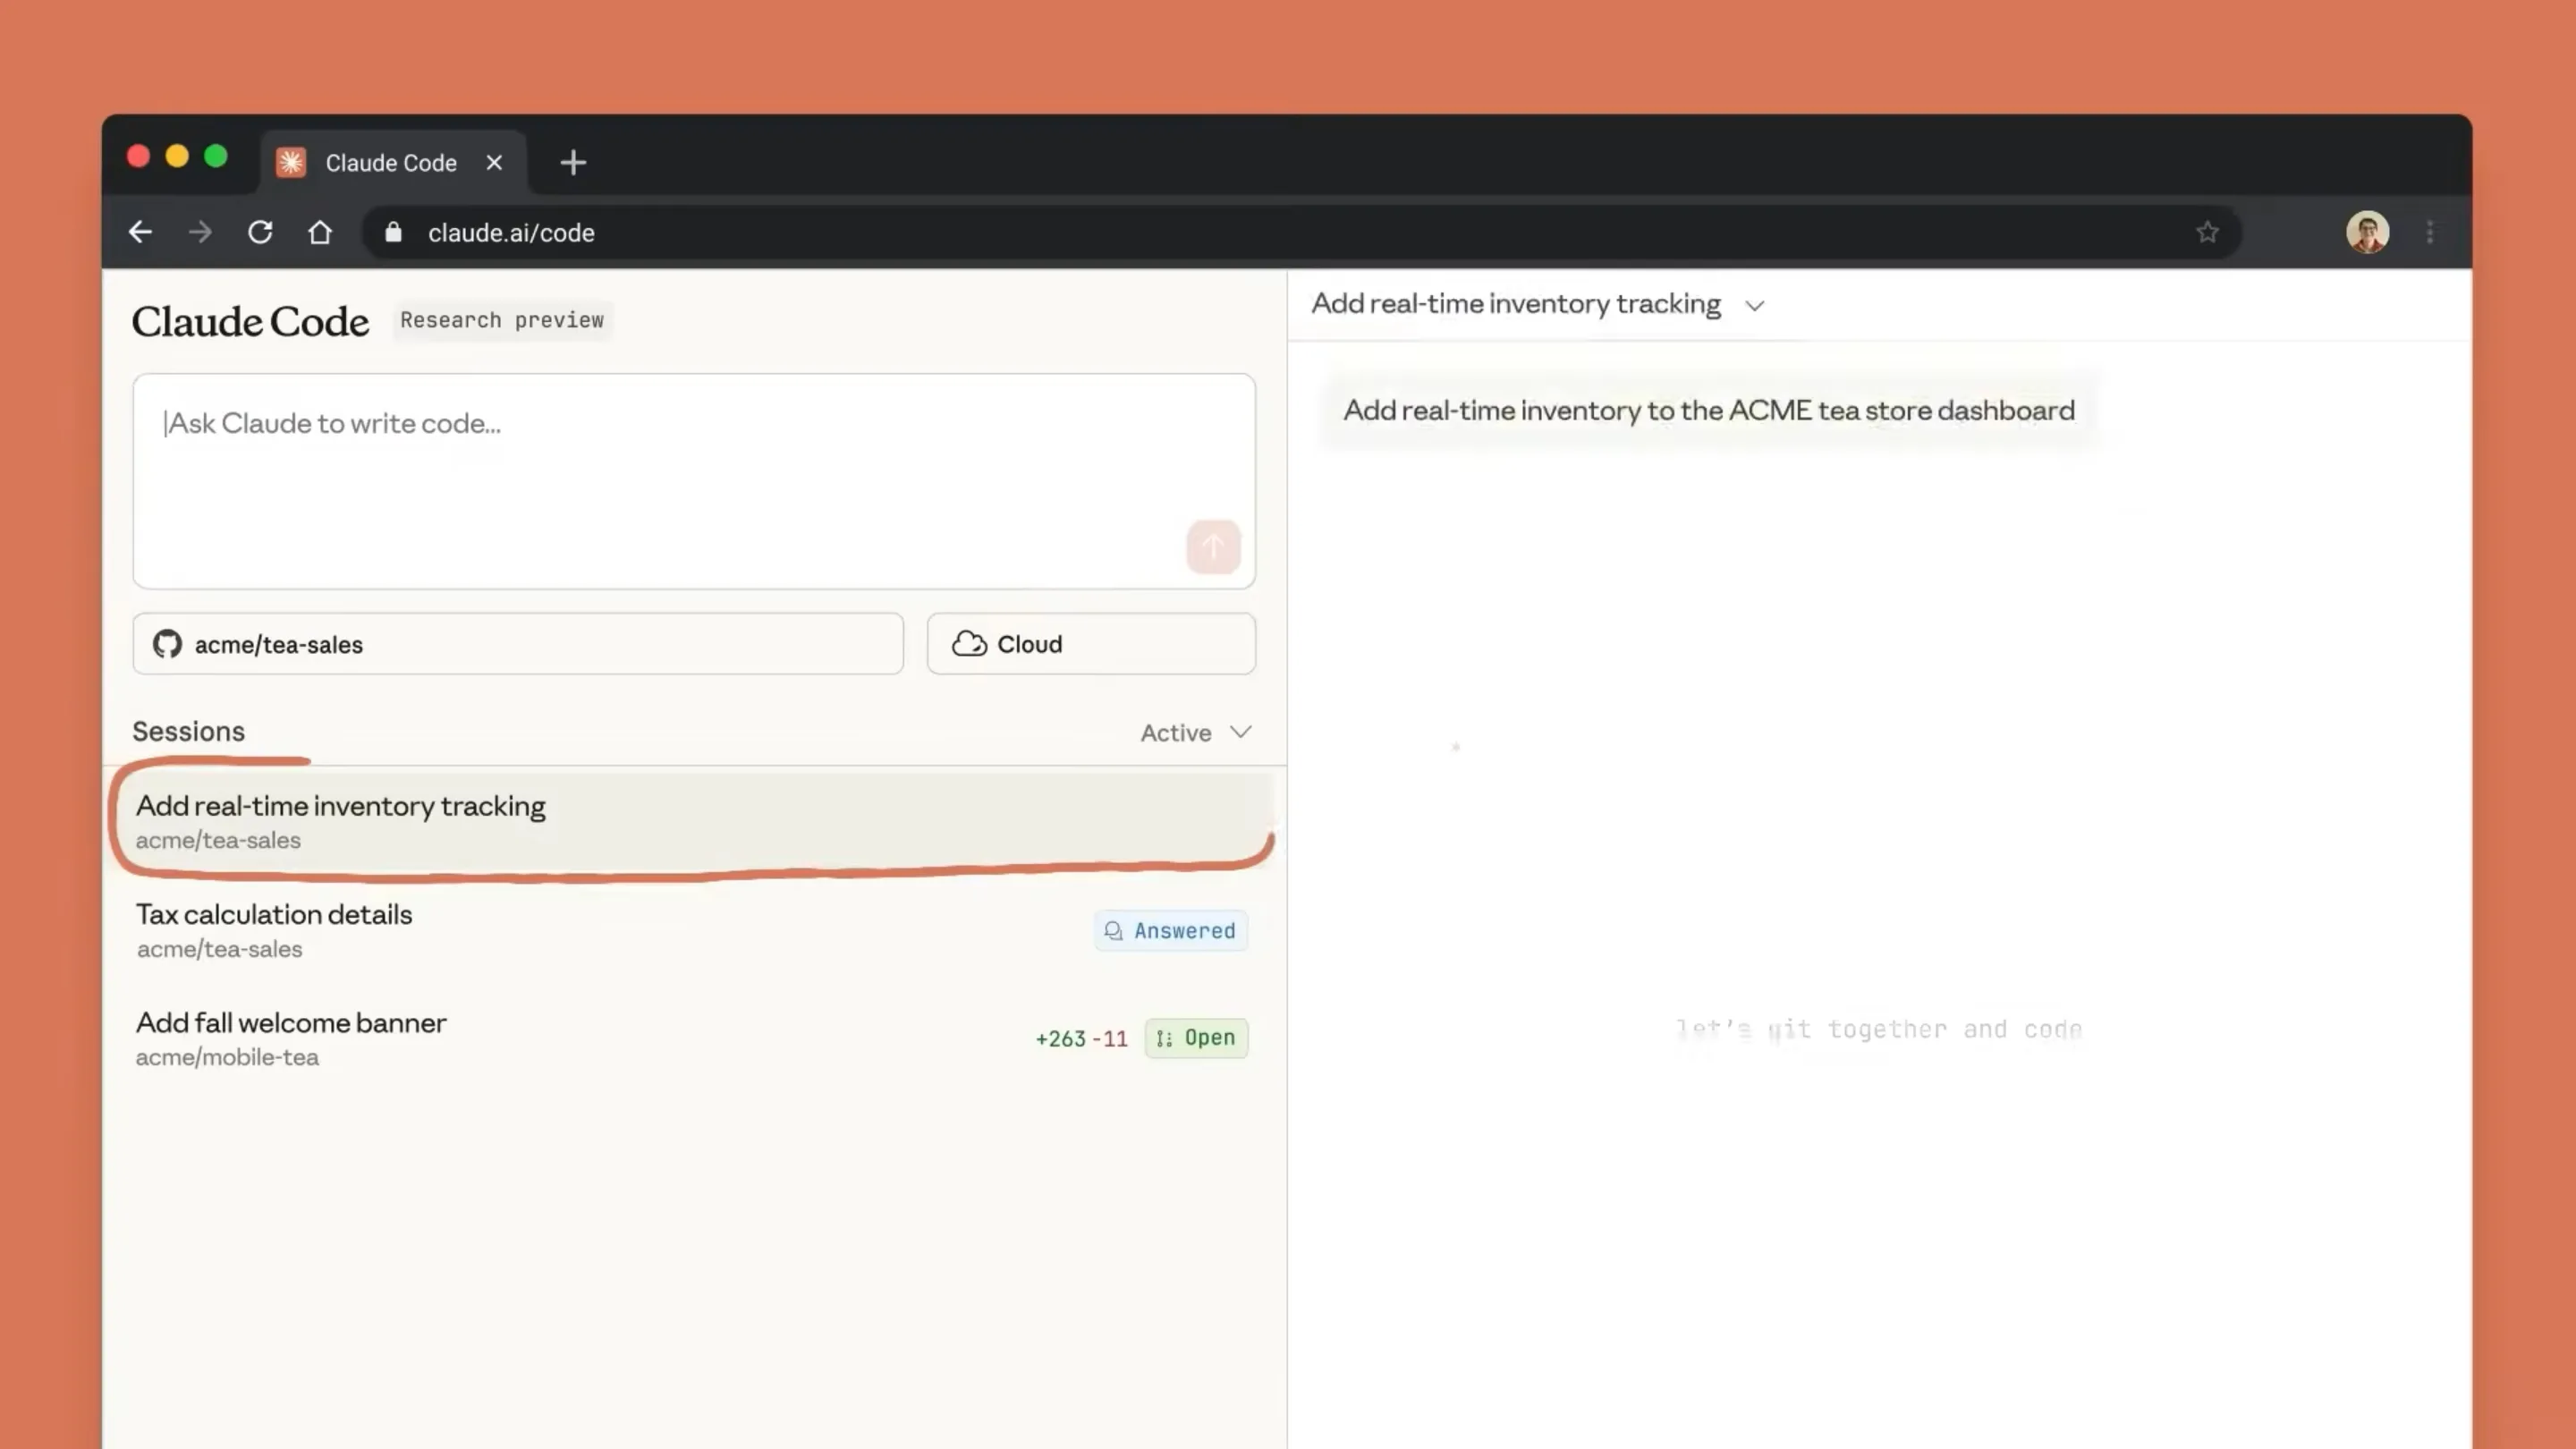Open a new browser tab
The width and height of the screenshot is (2576, 1449).
tap(573, 162)
